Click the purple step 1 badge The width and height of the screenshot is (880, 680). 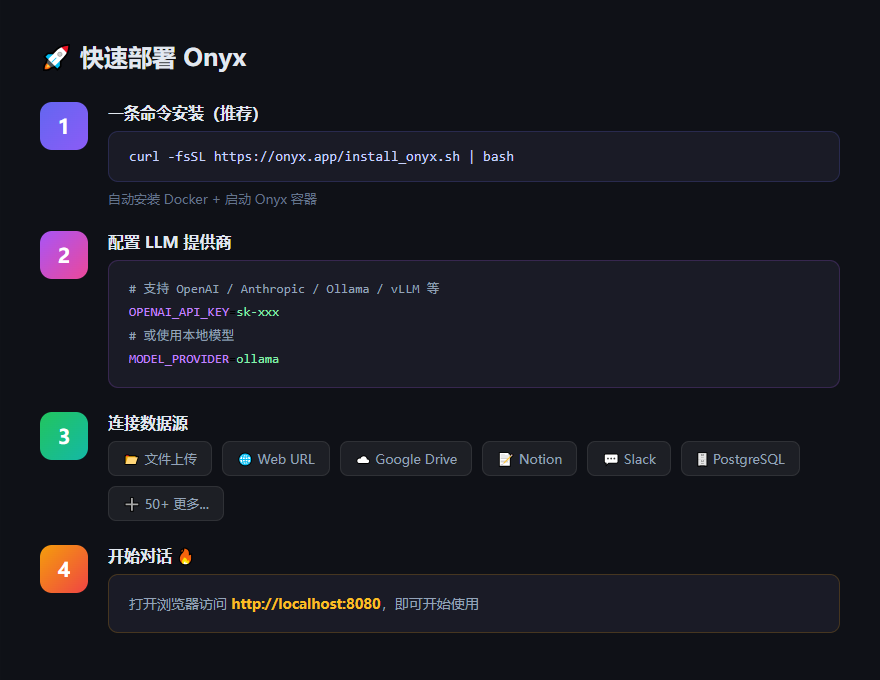(x=64, y=126)
